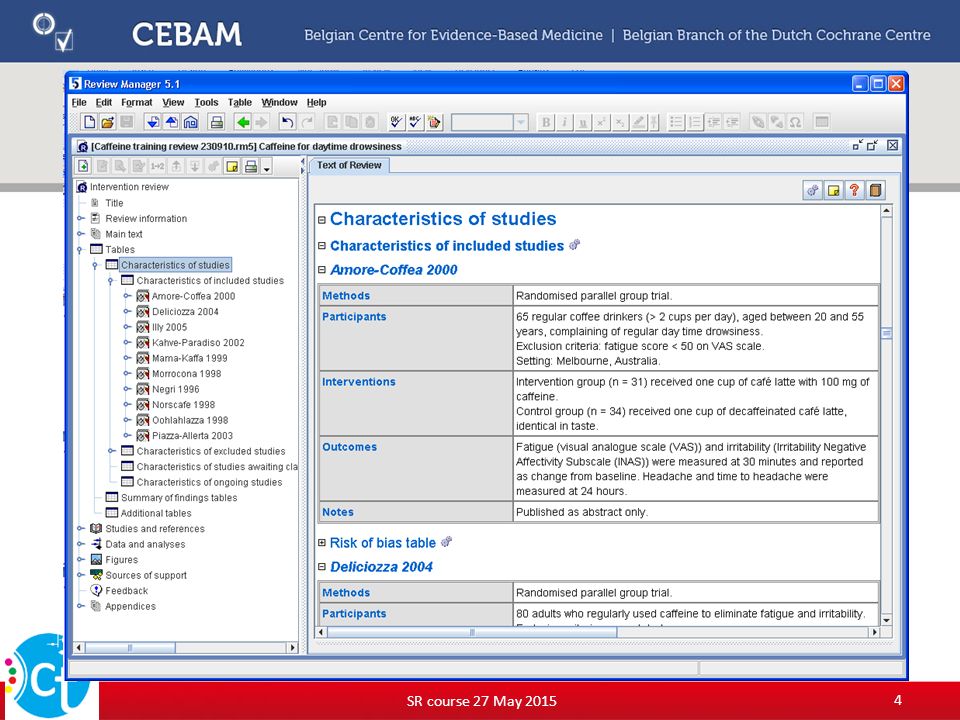Click the yellow note icon in outline toolbar
The width and height of the screenshot is (960, 720).
pos(231,166)
